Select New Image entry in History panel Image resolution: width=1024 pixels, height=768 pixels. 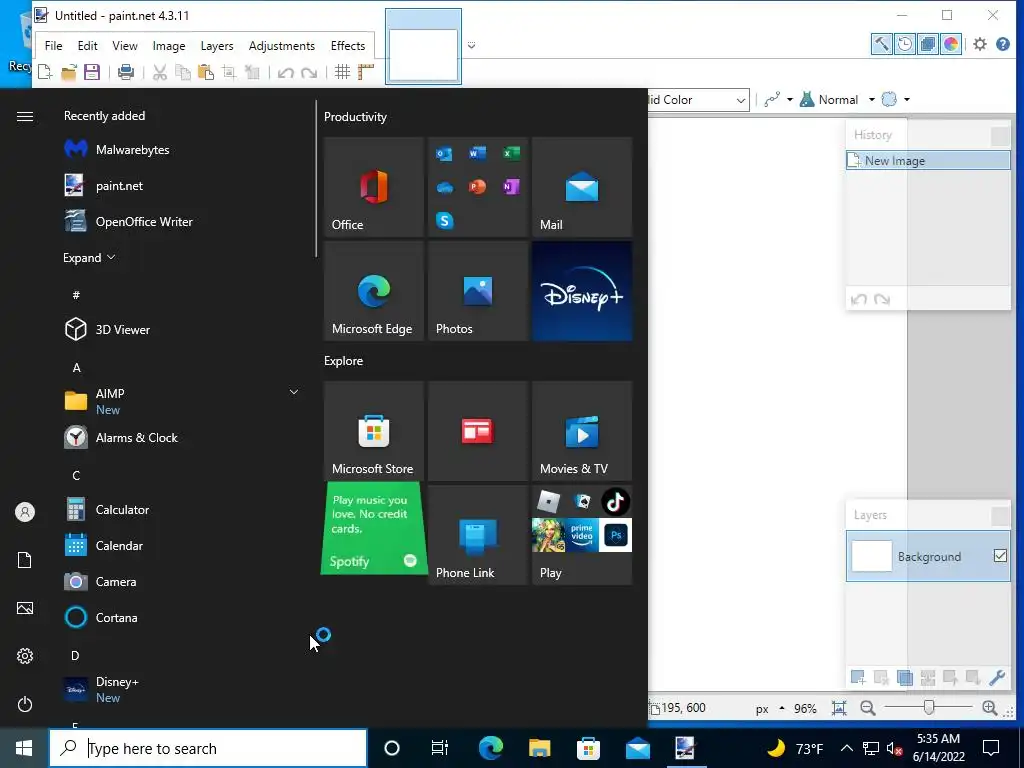tap(928, 161)
